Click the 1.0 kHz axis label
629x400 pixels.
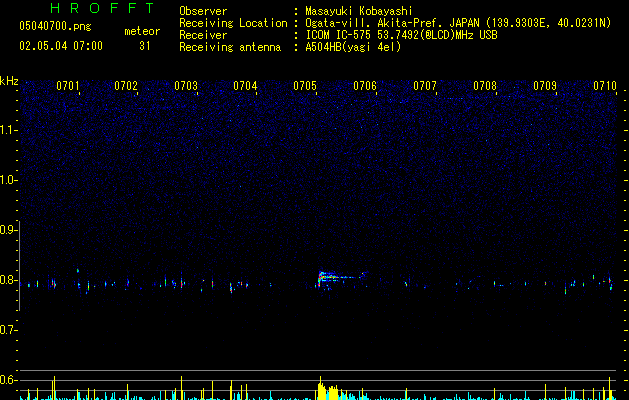click(x=8, y=180)
